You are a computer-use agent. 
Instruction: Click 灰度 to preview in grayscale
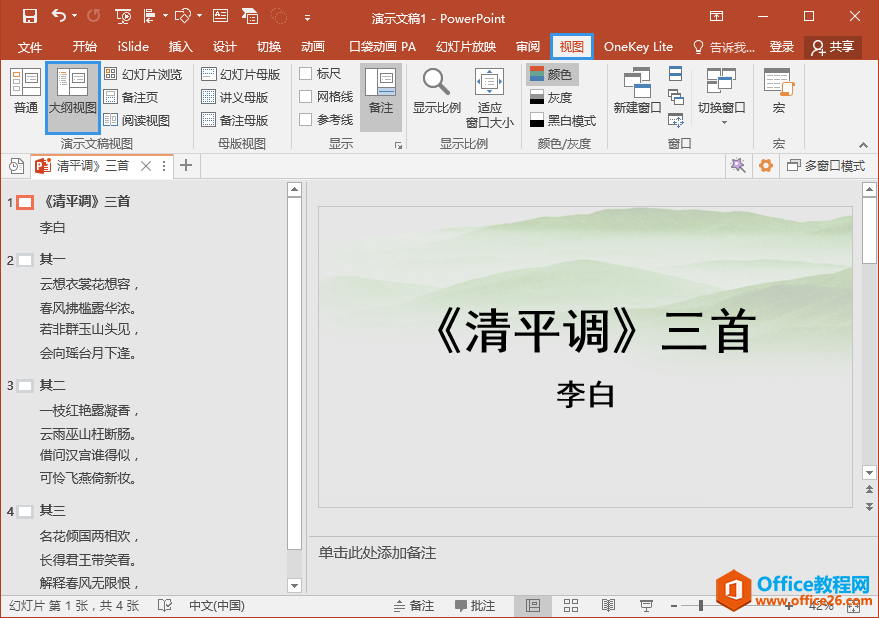point(555,96)
